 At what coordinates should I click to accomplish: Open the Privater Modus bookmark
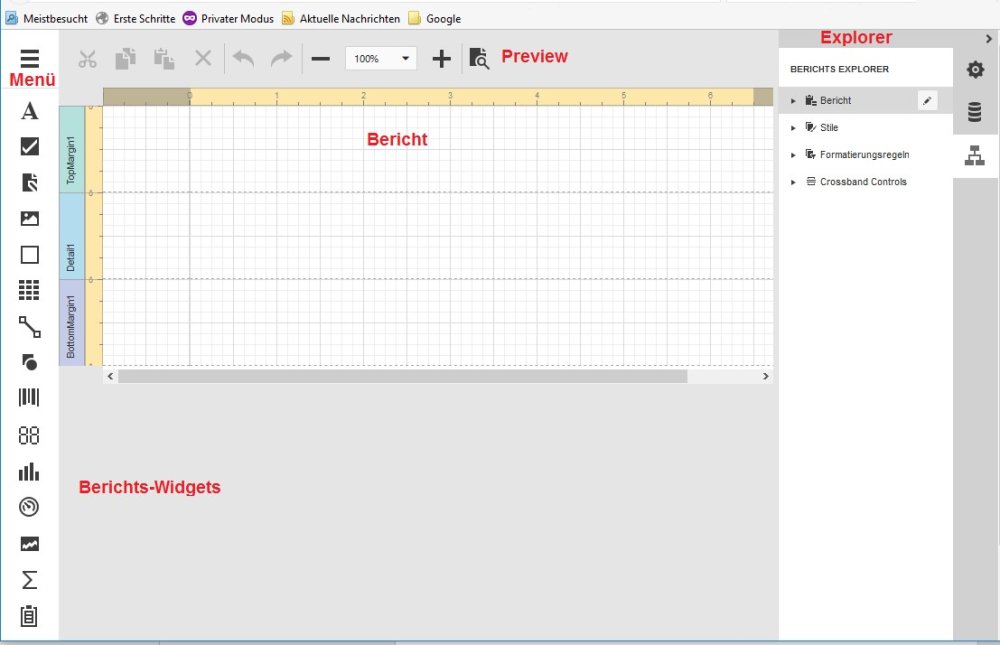pyautogui.click(x=228, y=19)
